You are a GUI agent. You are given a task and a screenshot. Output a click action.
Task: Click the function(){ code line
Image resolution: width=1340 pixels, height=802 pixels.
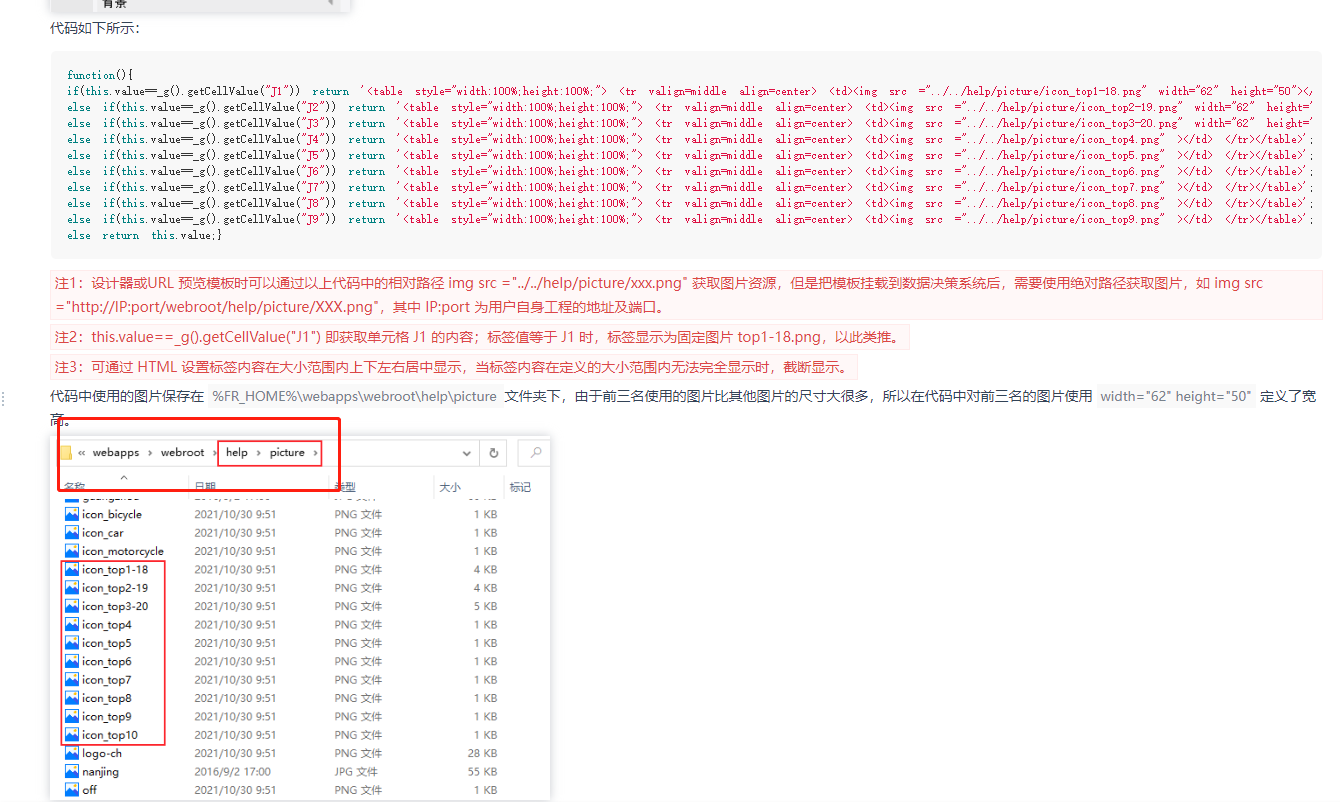pos(100,75)
